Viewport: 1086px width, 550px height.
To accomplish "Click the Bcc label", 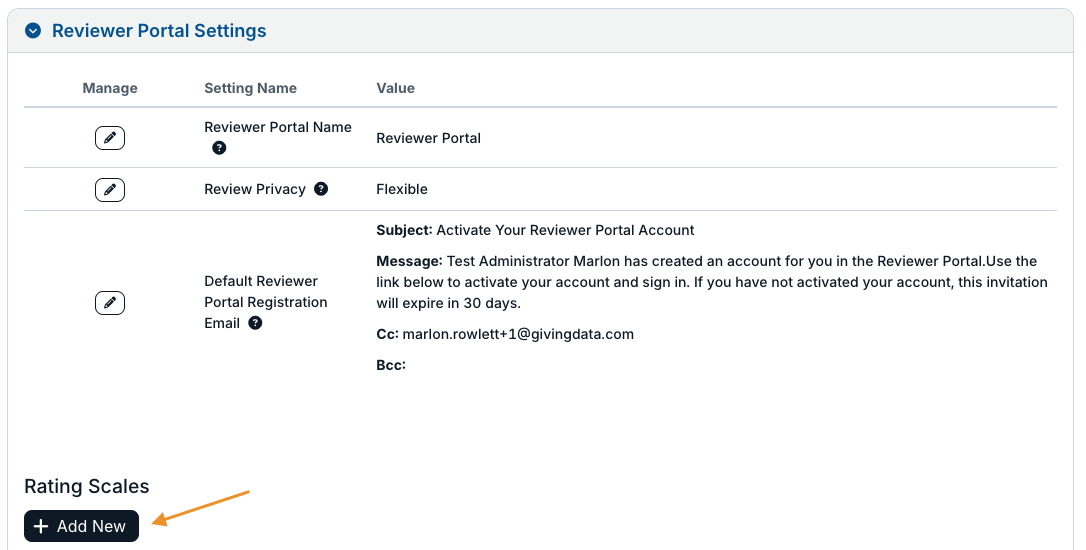I will point(391,365).
